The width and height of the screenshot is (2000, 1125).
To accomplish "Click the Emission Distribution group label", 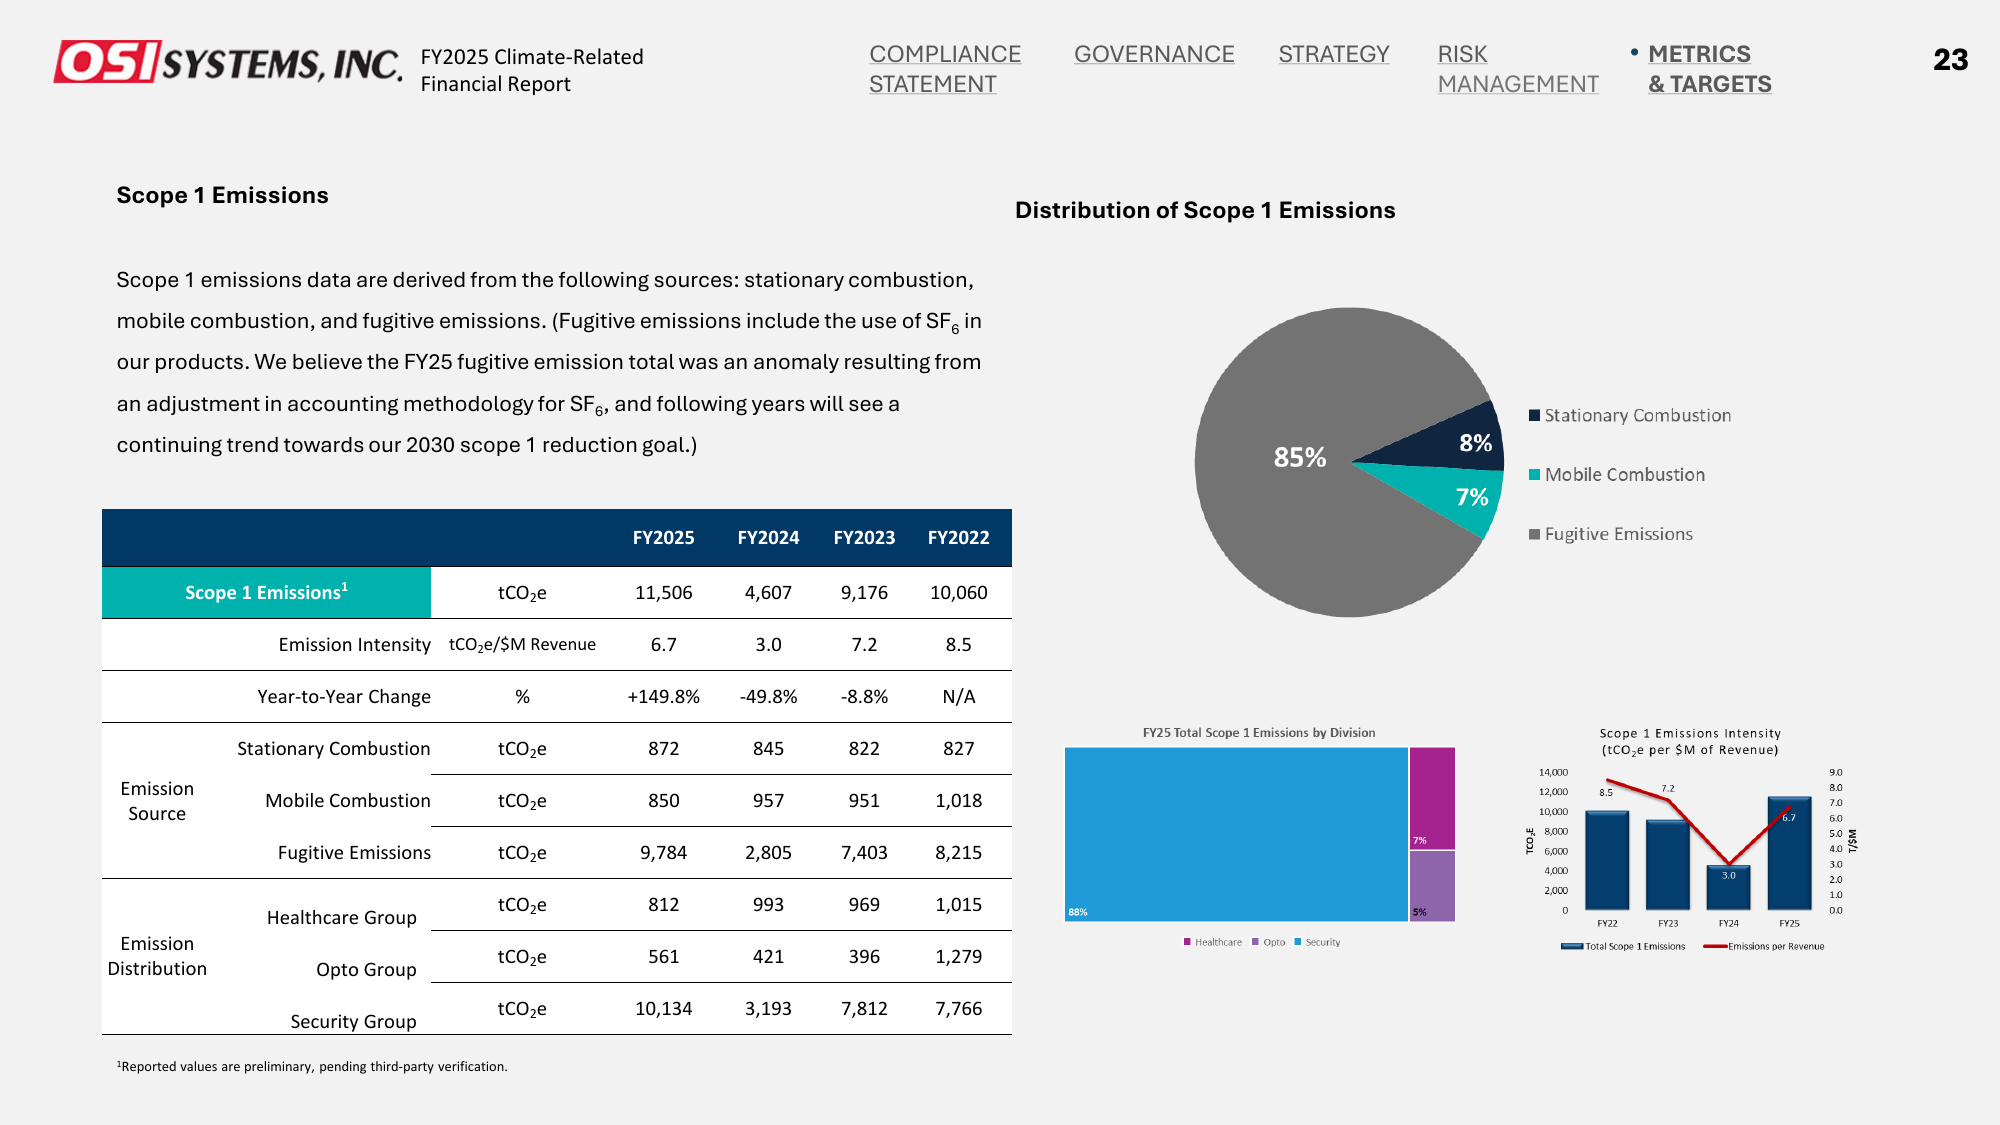I will [x=157, y=956].
